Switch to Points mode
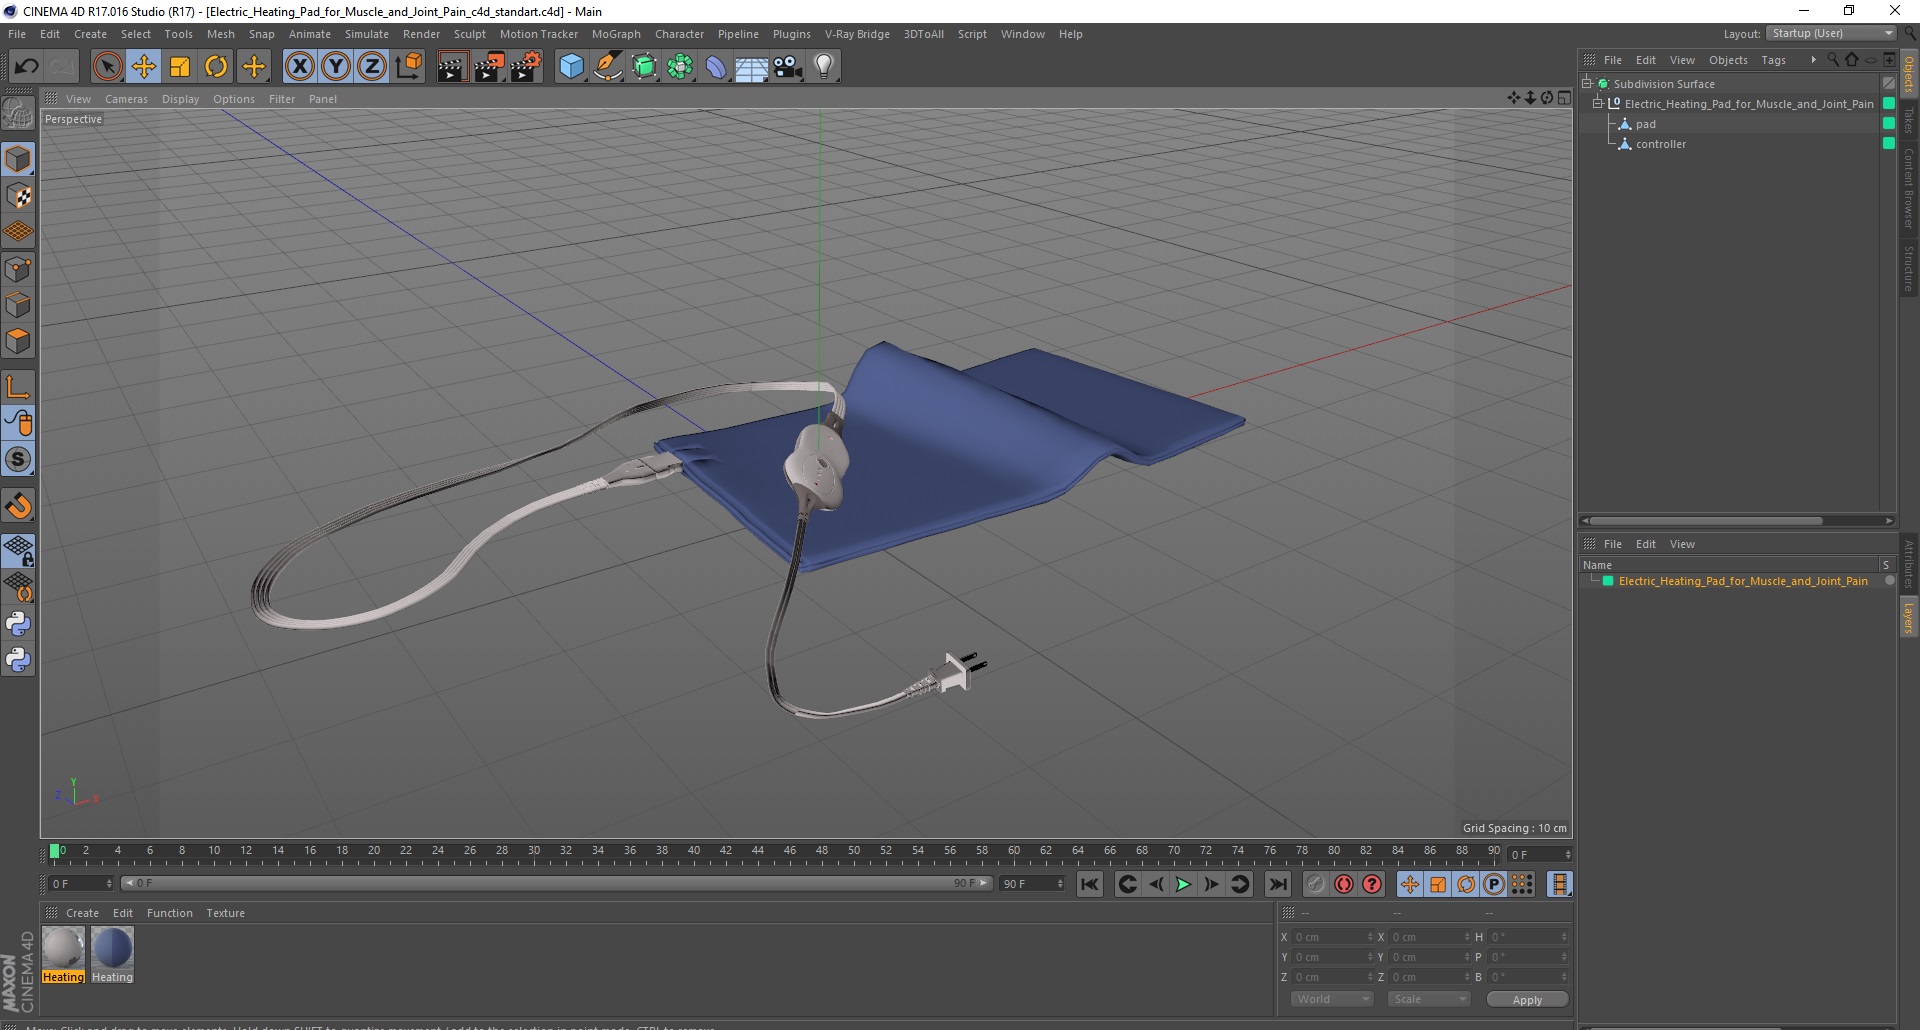 18,269
